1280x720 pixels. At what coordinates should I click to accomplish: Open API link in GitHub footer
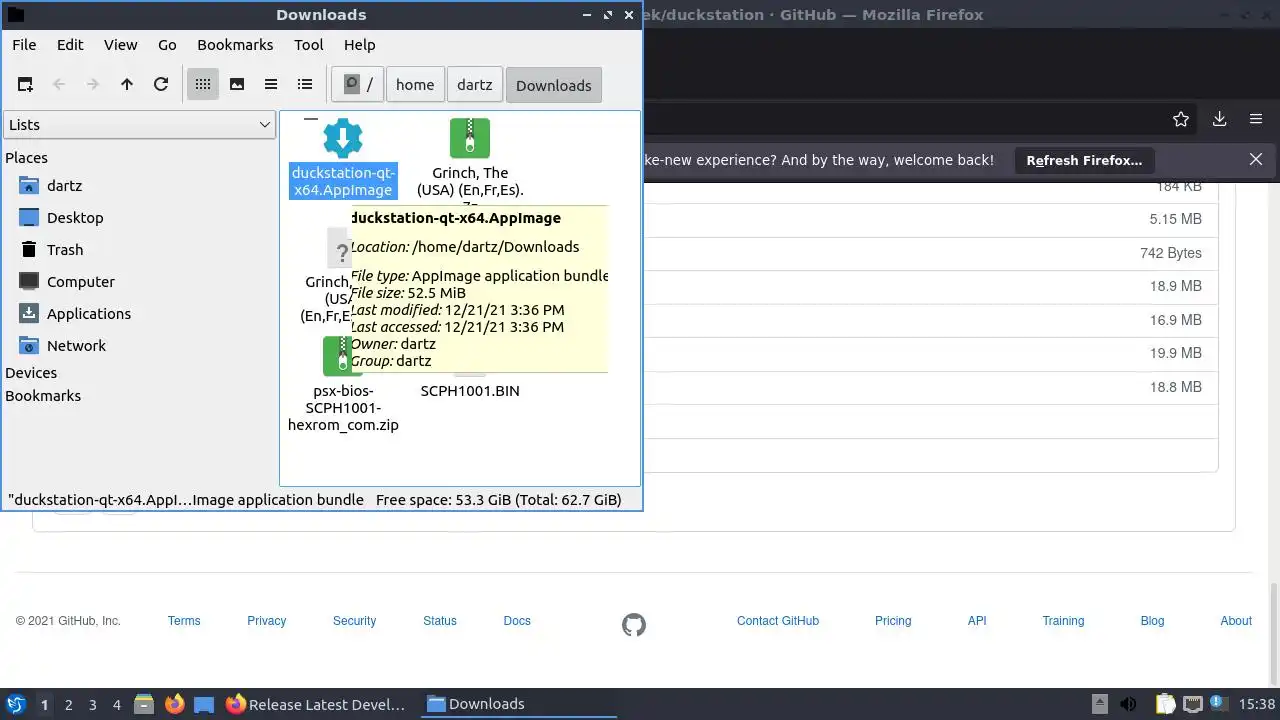tap(977, 621)
